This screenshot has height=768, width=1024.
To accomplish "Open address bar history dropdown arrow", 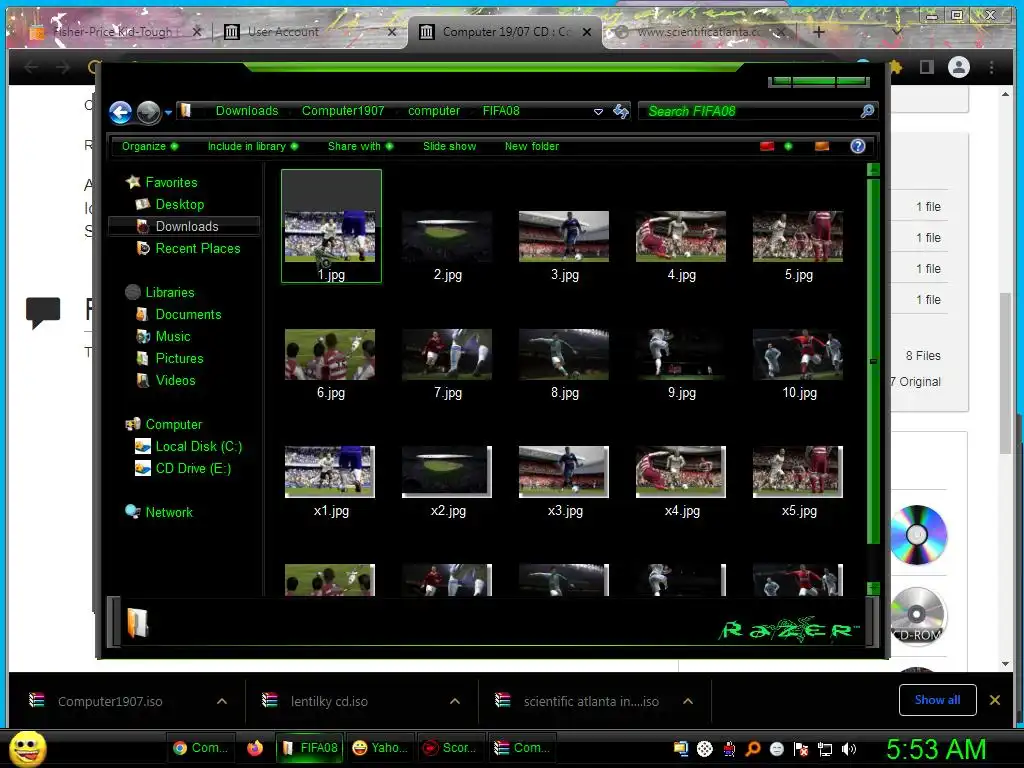I will 598,112.
